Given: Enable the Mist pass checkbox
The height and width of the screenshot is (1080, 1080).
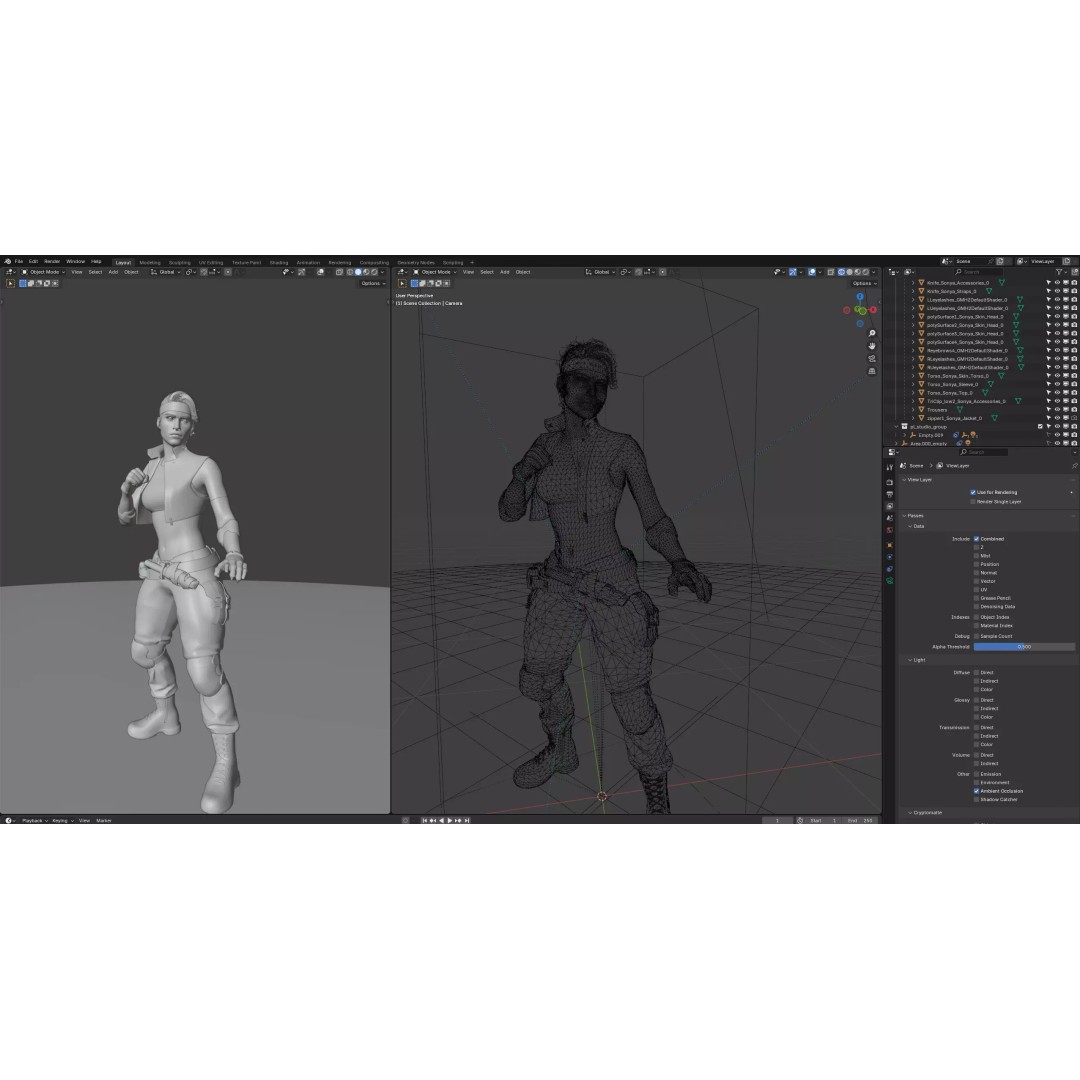Looking at the screenshot, I should point(976,556).
